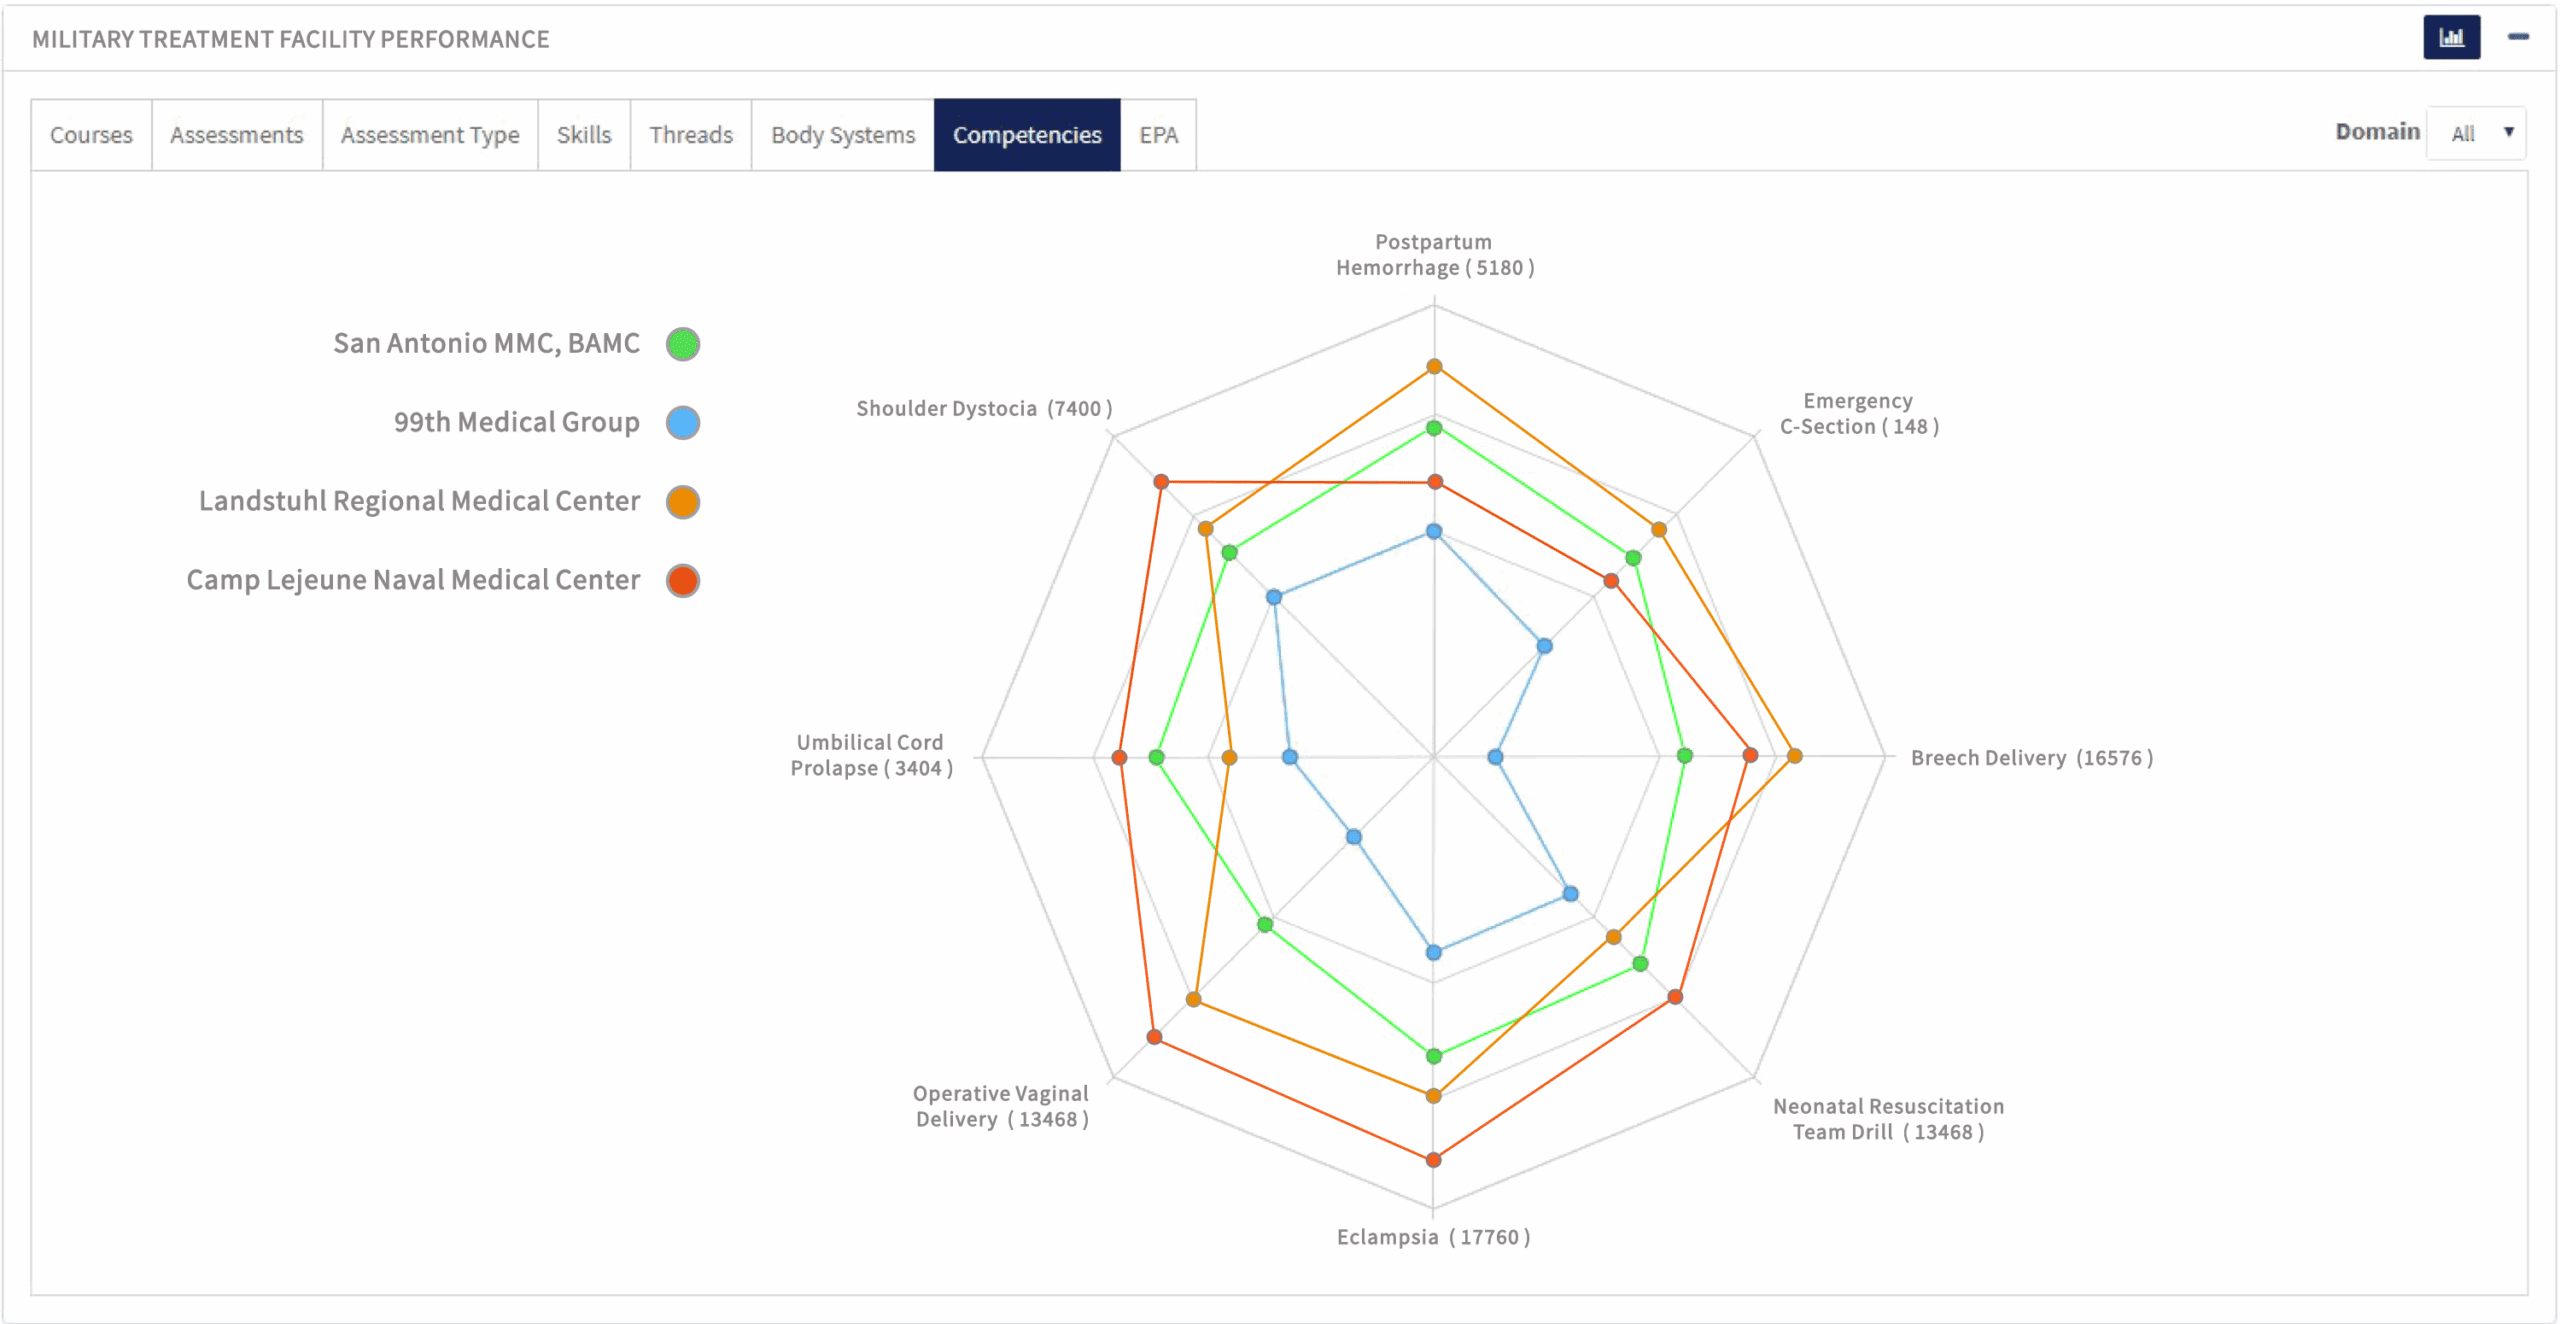Click the Umbilical Cord Prolapse axis label
The width and height of the screenshot is (2560, 1324).
pos(871,755)
